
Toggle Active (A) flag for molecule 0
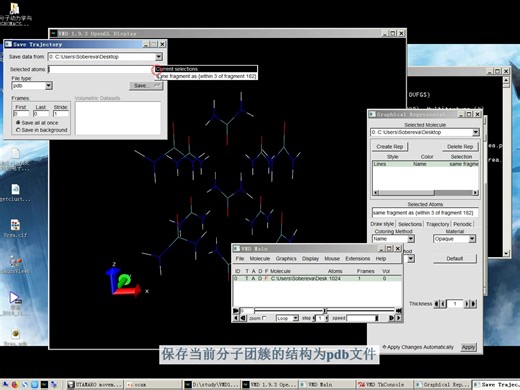pos(253,278)
